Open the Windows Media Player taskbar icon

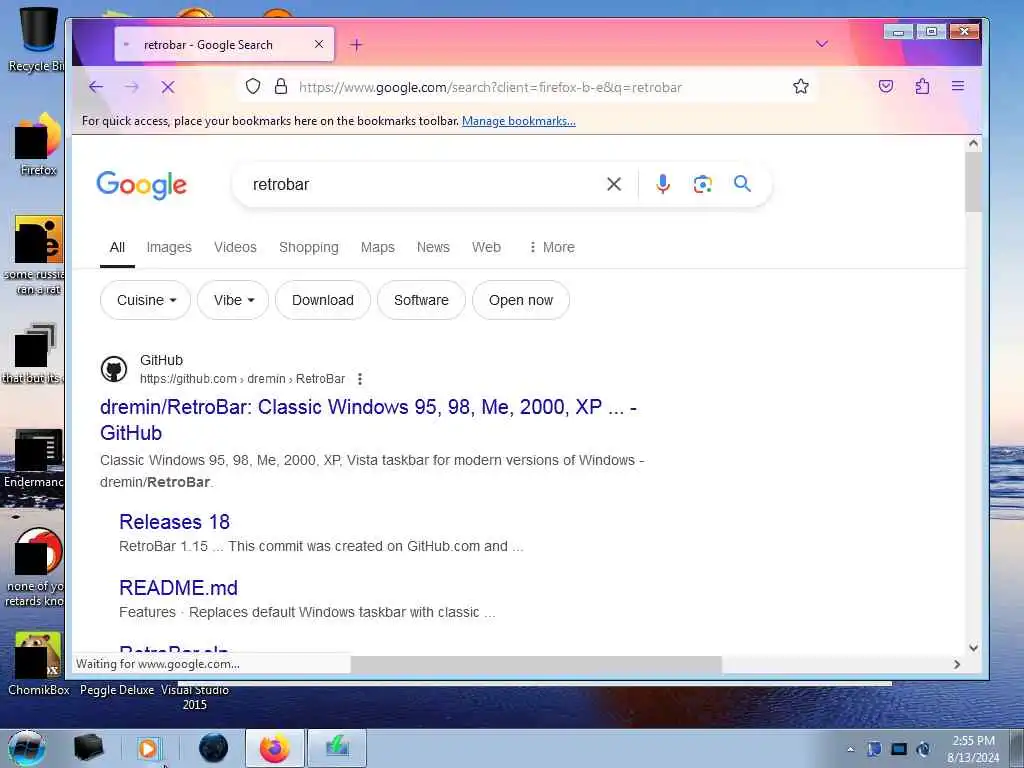pyautogui.click(x=148, y=748)
